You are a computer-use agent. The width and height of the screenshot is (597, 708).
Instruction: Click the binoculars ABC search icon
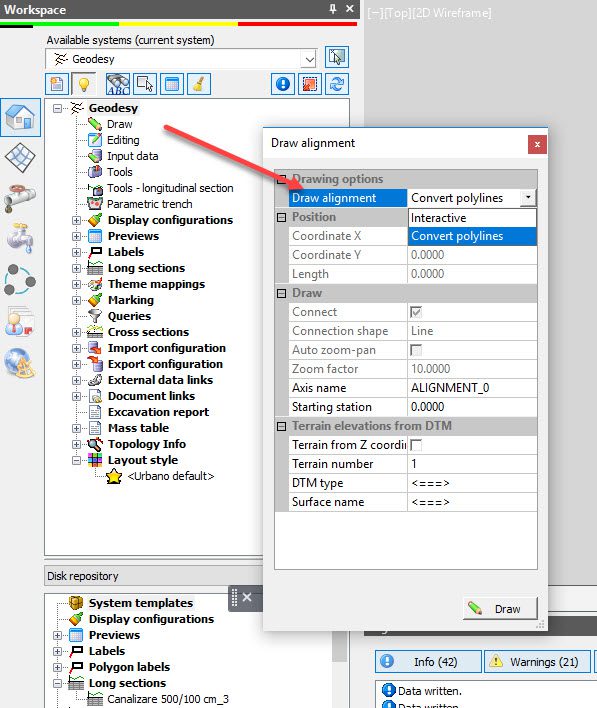[118, 84]
